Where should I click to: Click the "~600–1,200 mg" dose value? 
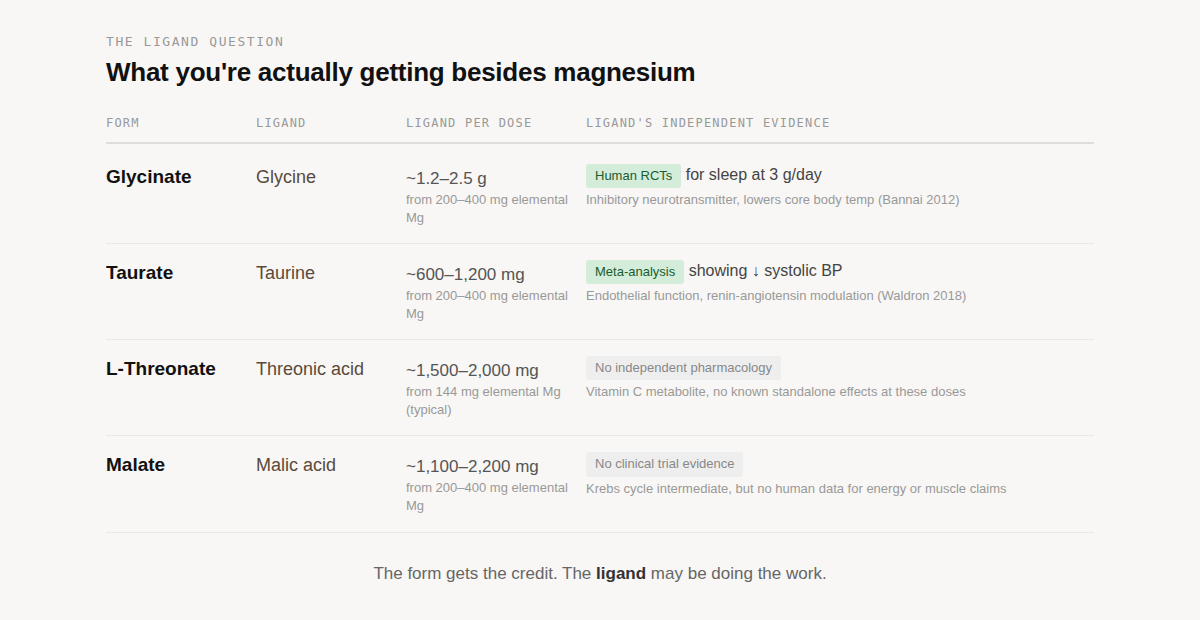465,274
